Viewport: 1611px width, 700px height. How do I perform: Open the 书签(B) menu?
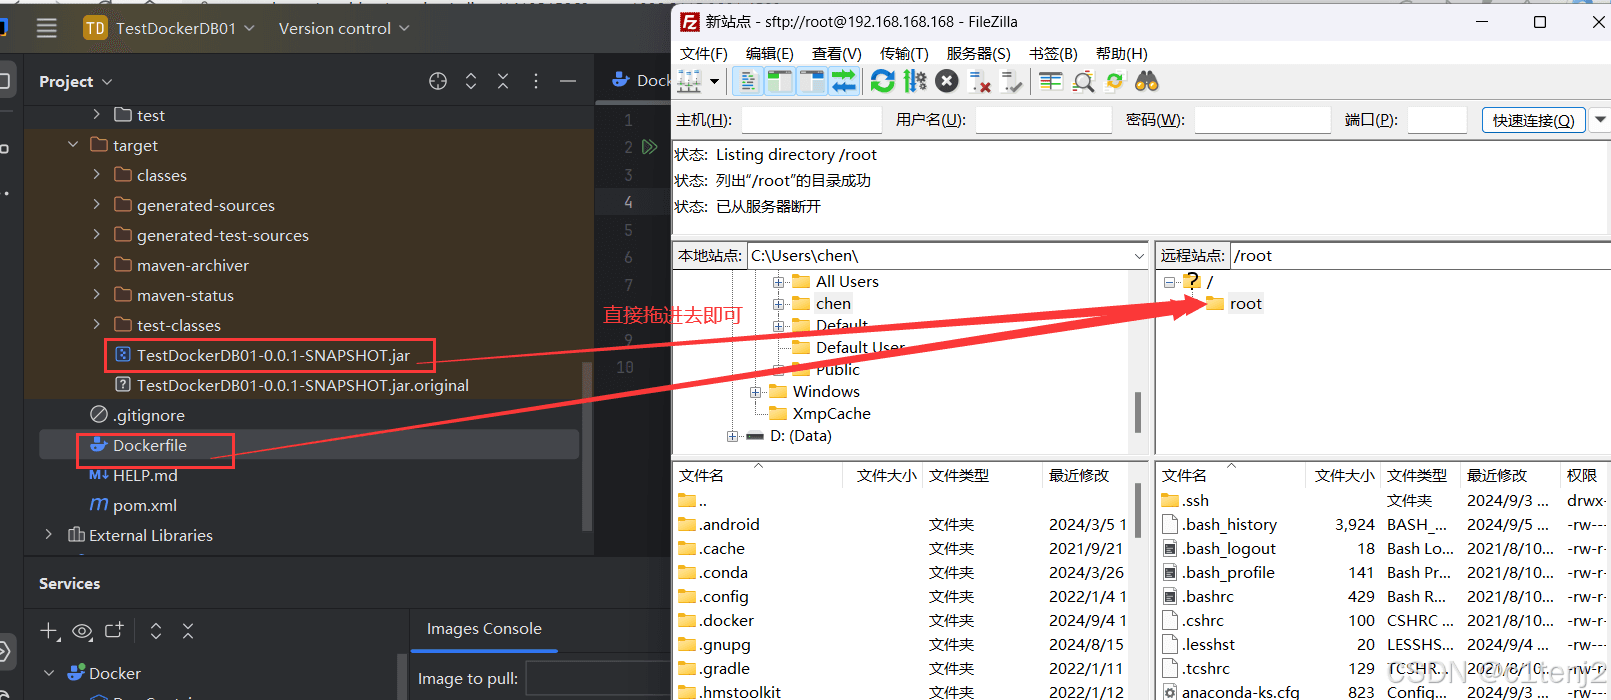pos(1053,53)
